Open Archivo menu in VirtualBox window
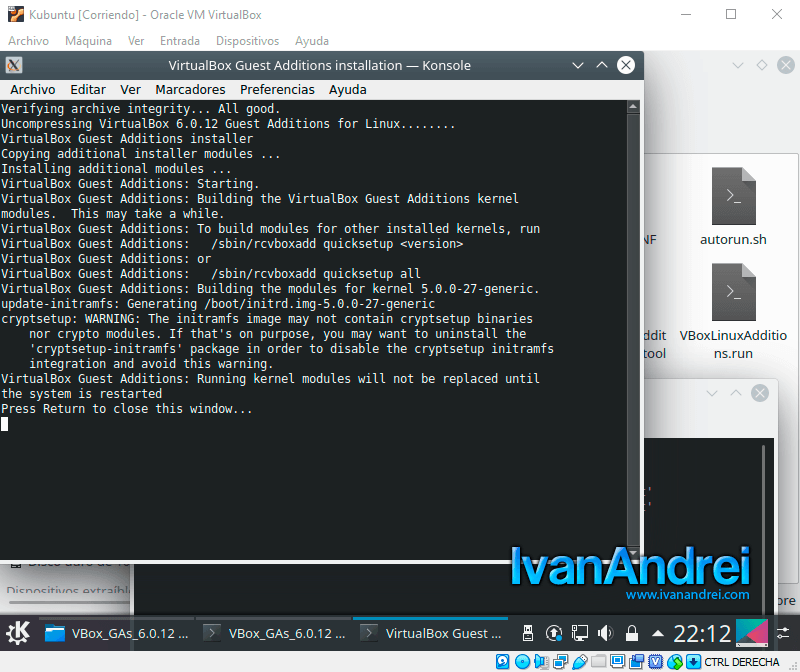 tap(29, 41)
